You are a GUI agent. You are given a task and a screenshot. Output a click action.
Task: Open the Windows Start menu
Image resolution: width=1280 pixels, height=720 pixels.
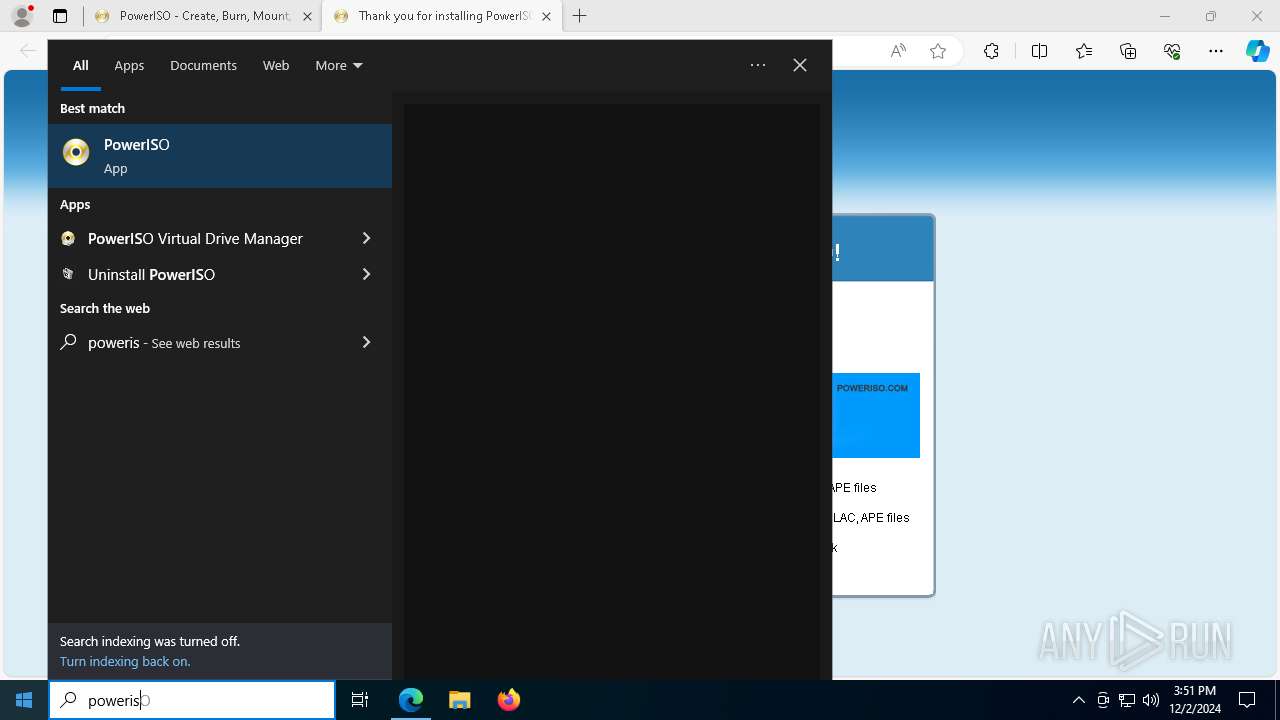click(x=24, y=700)
